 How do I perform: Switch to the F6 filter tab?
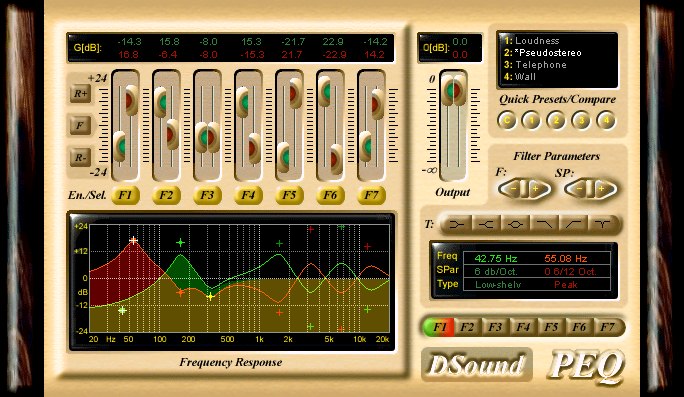[x=579, y=327]
